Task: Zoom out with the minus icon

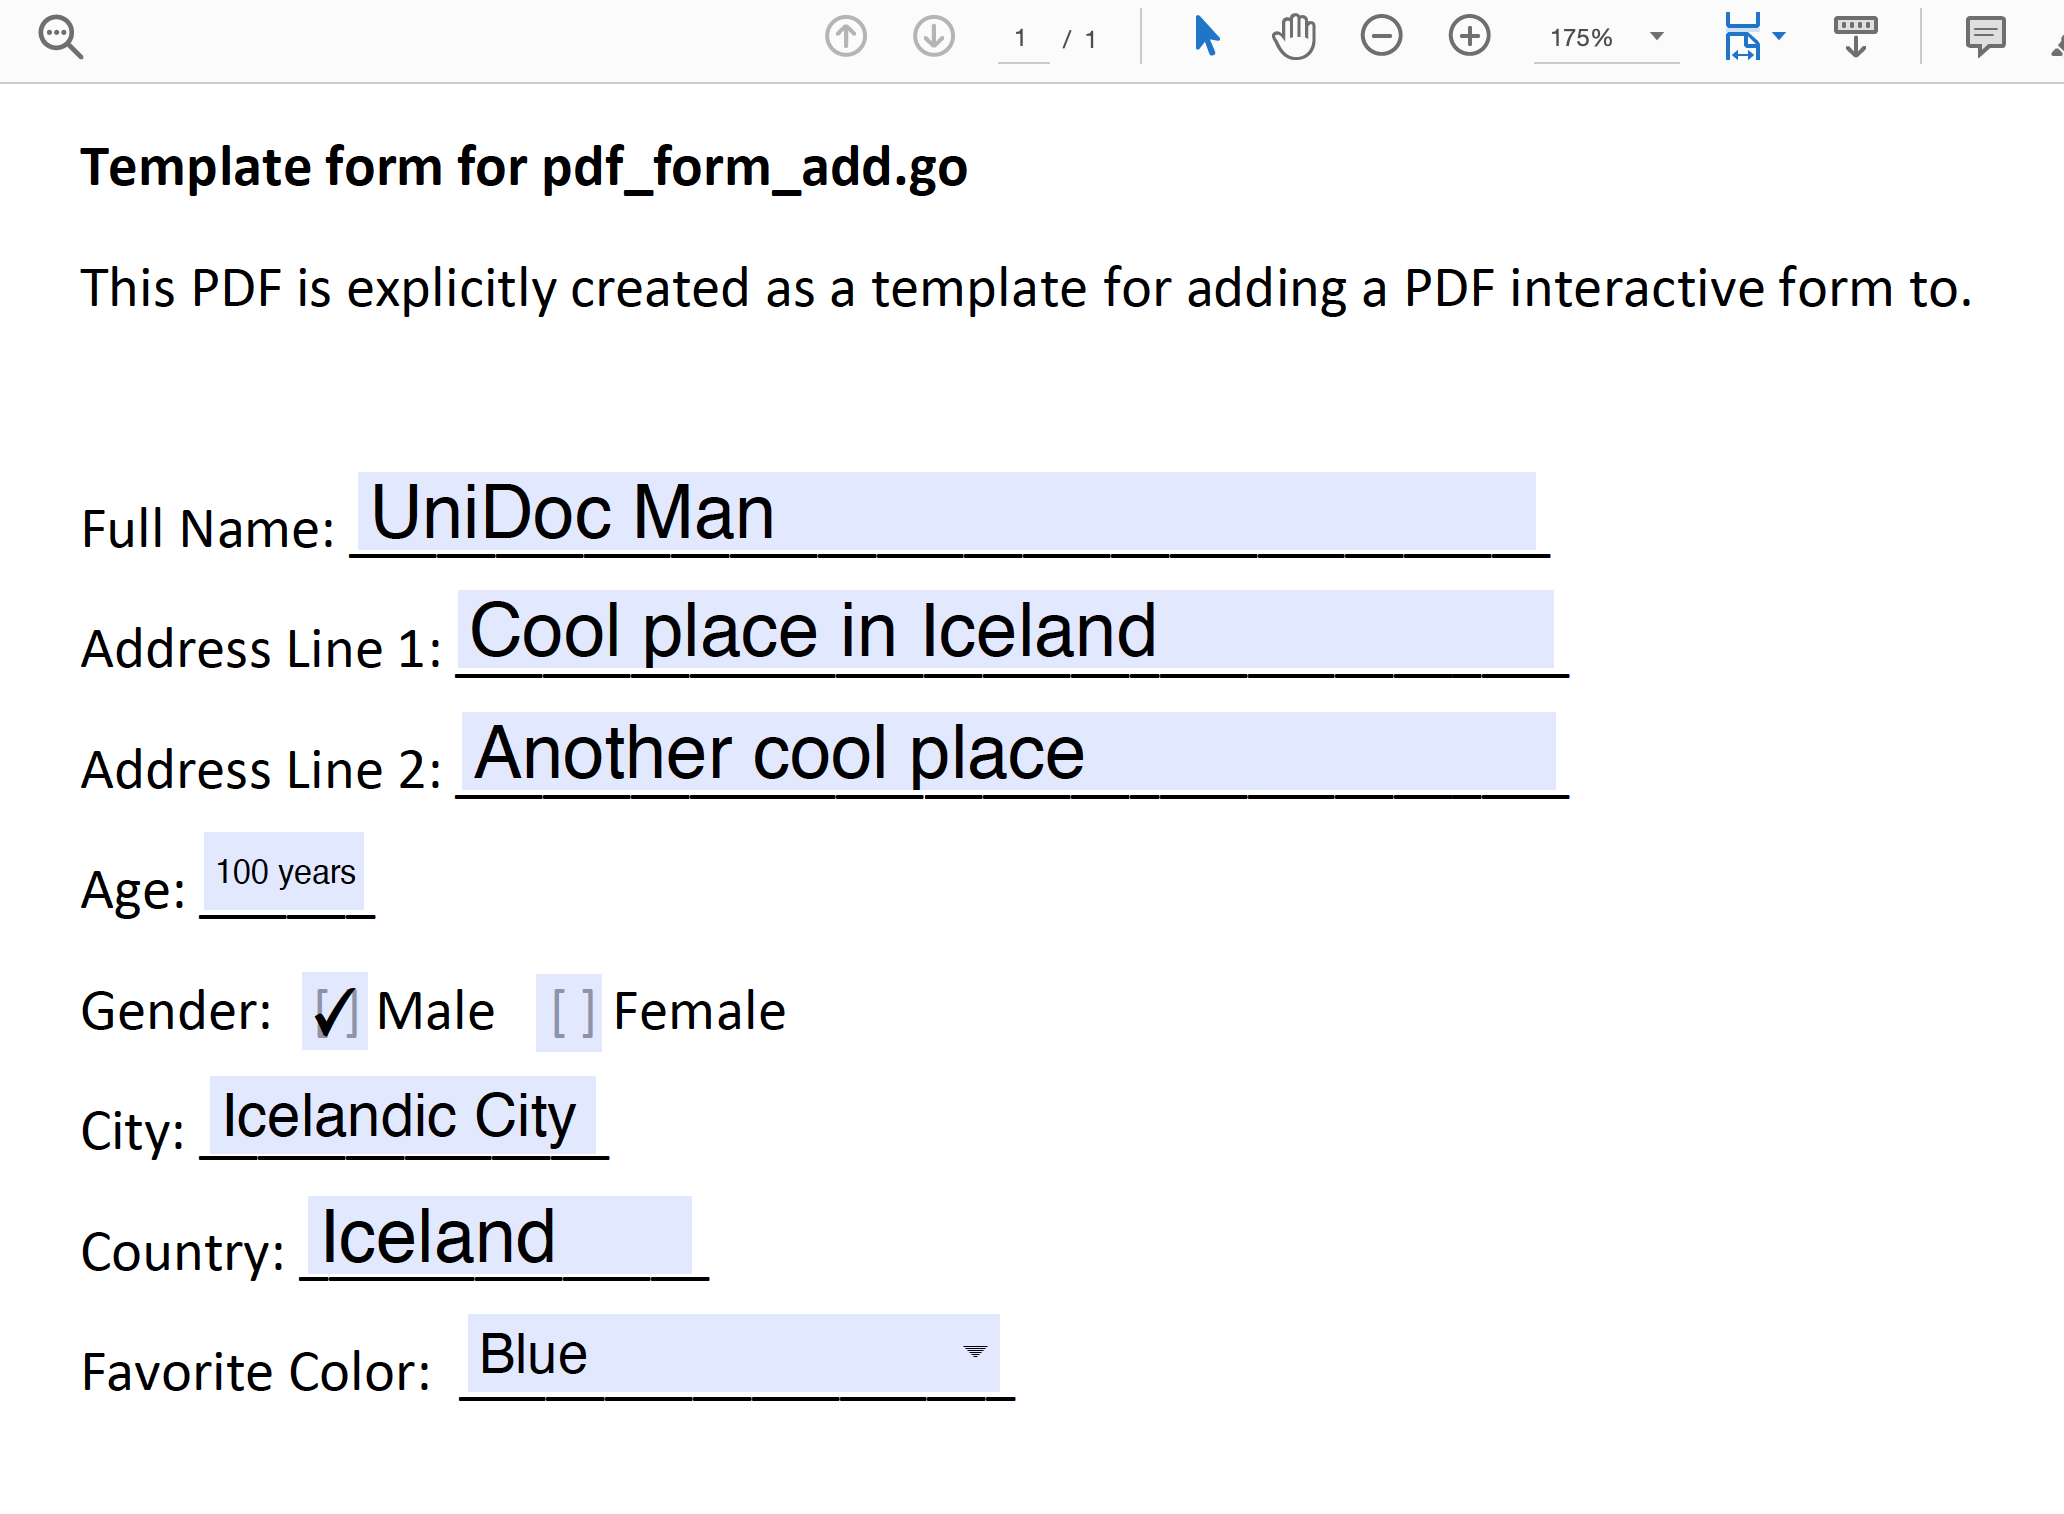Action: (x=1381, y=37)
